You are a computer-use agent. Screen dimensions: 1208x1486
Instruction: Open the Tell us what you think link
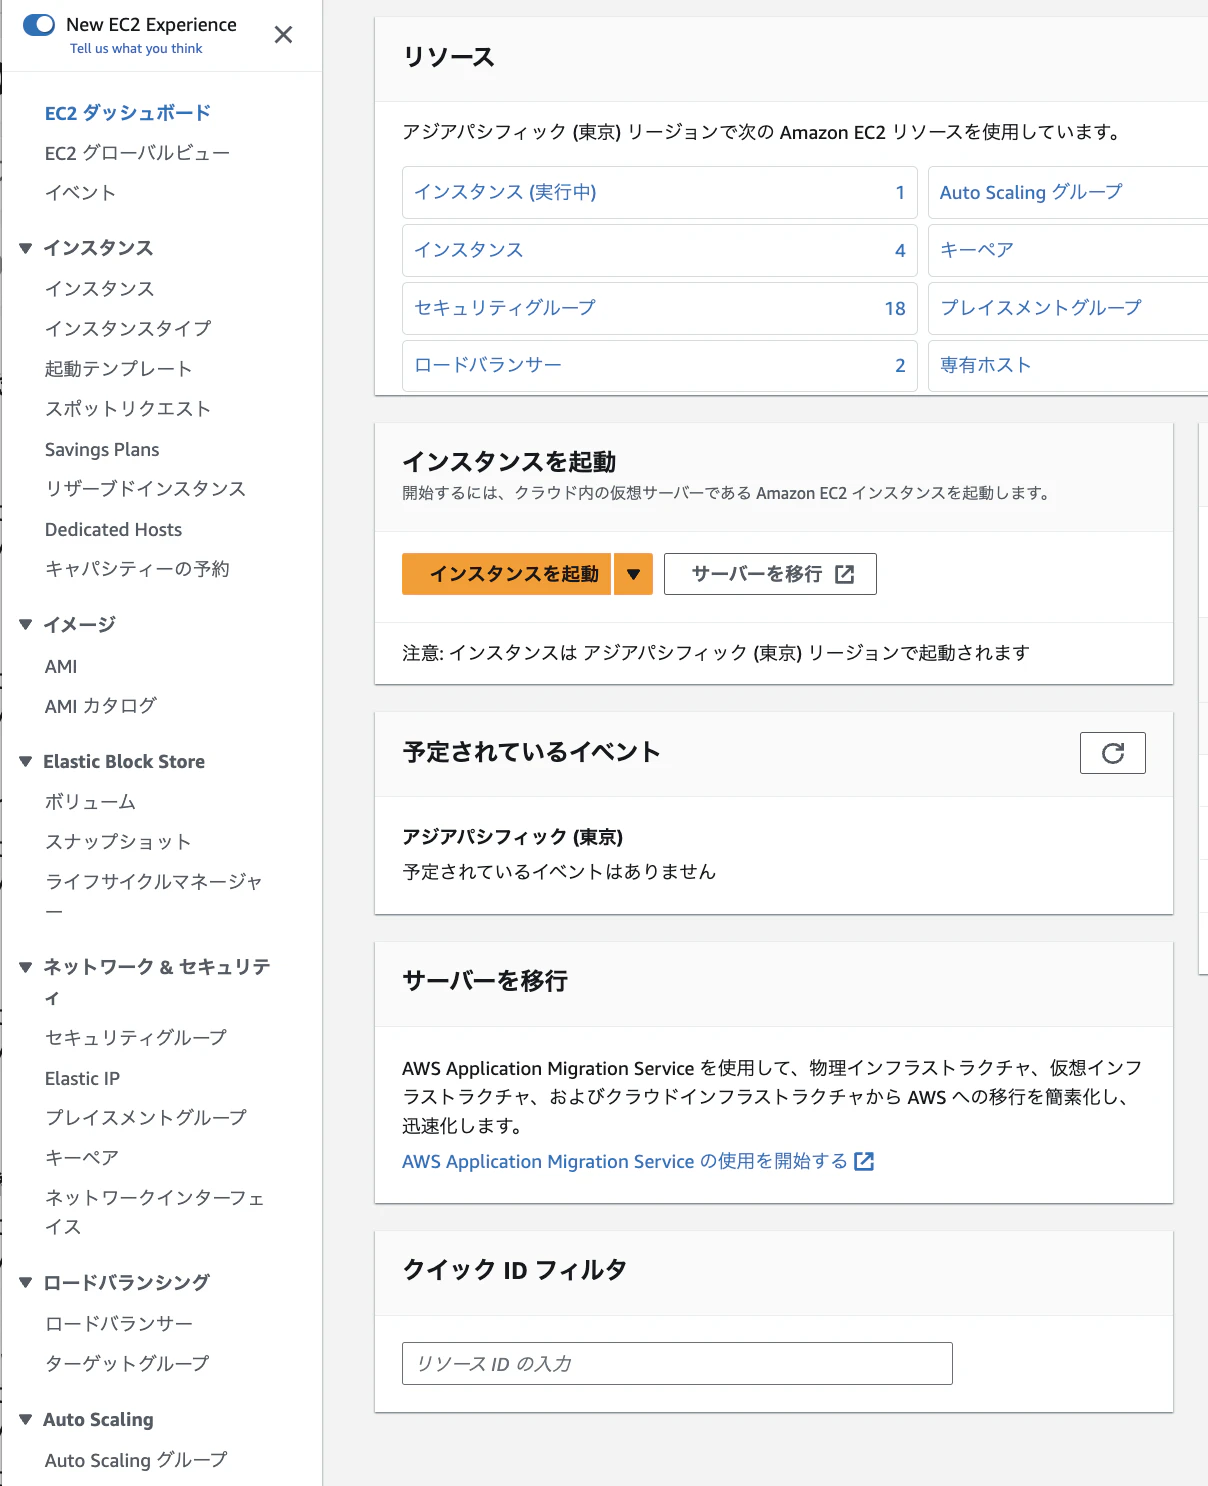coord(136,48)
